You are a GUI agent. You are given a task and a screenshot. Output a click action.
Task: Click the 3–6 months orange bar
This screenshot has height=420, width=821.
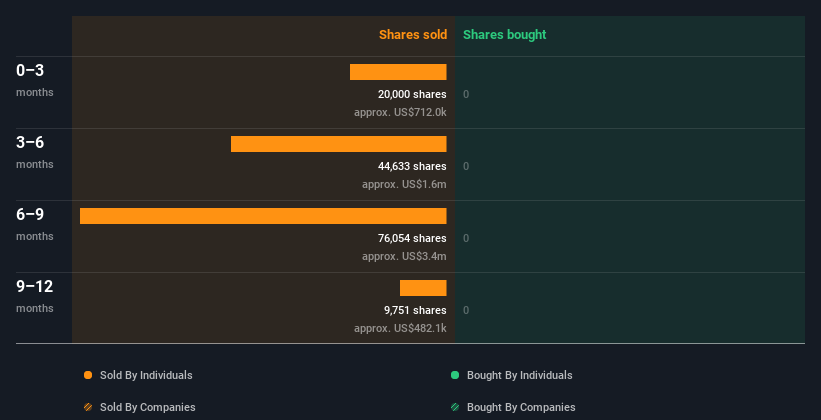click(338, 144)
